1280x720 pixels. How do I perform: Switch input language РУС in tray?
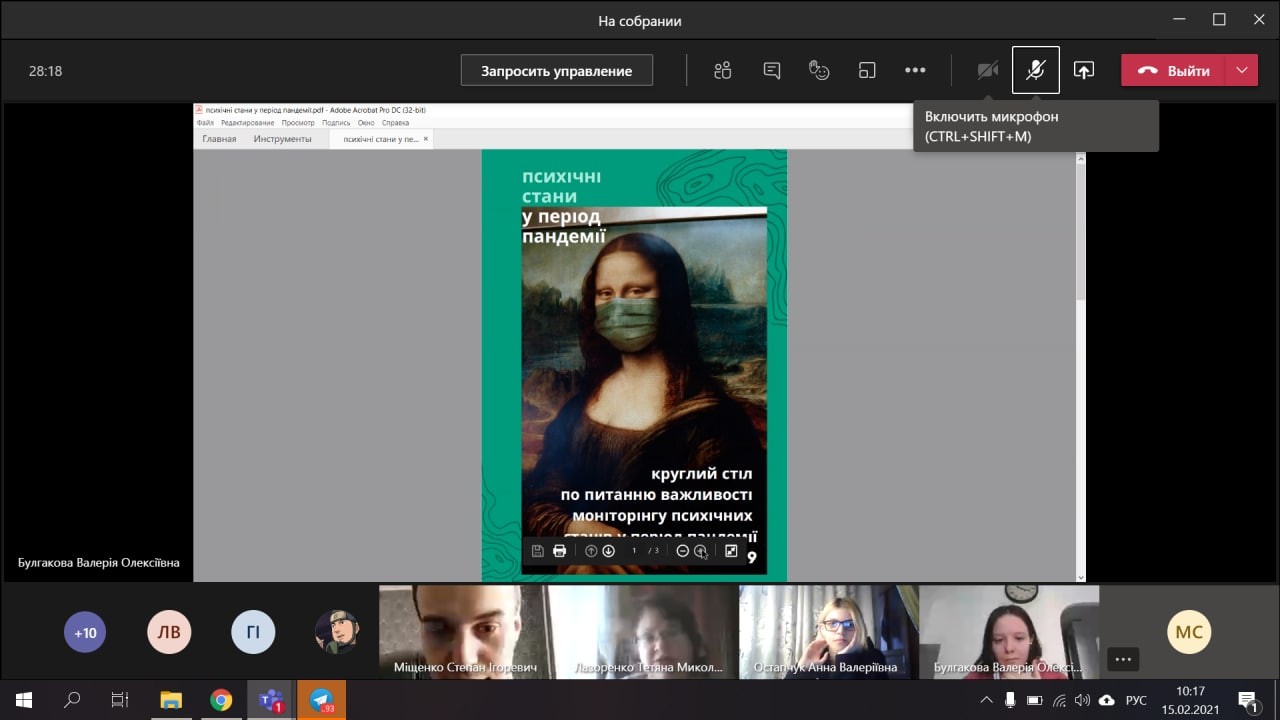(1136, 700)
